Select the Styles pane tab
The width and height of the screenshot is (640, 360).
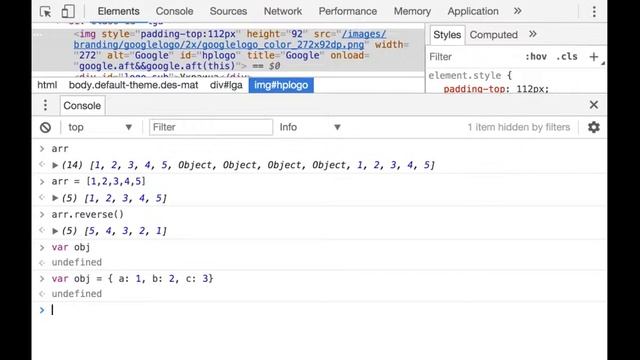point(447,35)
